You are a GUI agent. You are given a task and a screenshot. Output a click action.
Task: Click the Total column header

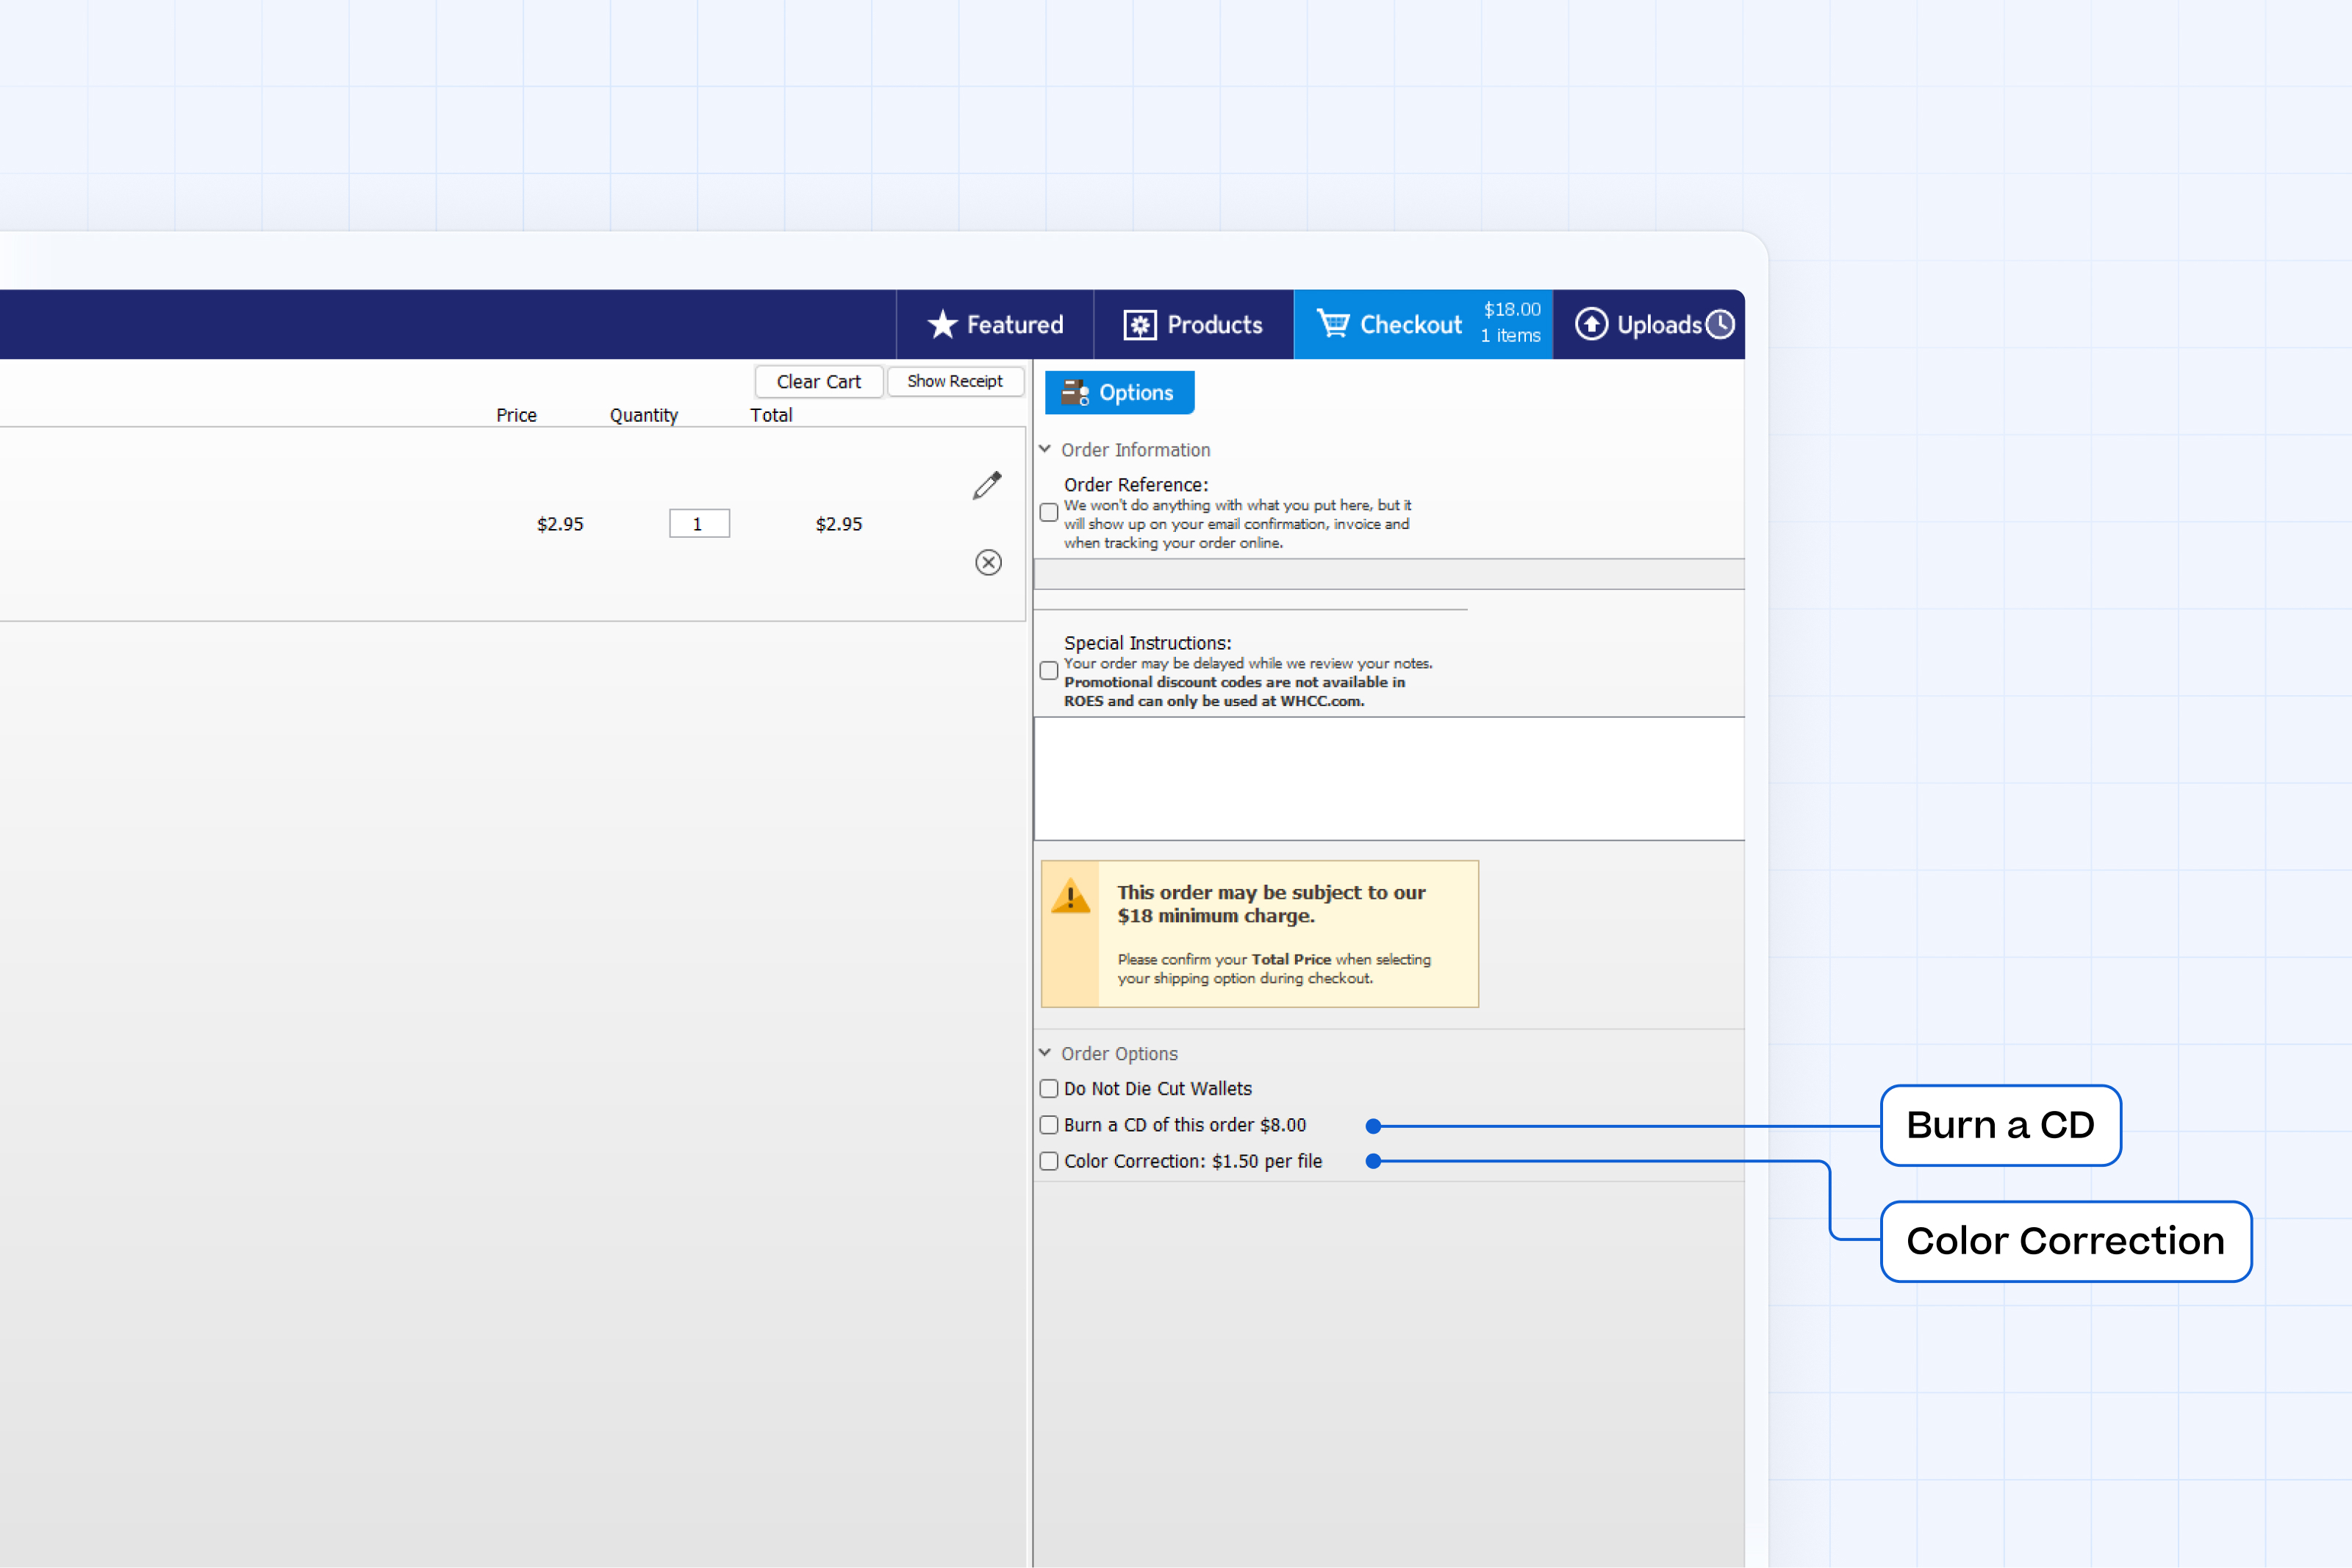pyautogui.click(x=771, y=415)
